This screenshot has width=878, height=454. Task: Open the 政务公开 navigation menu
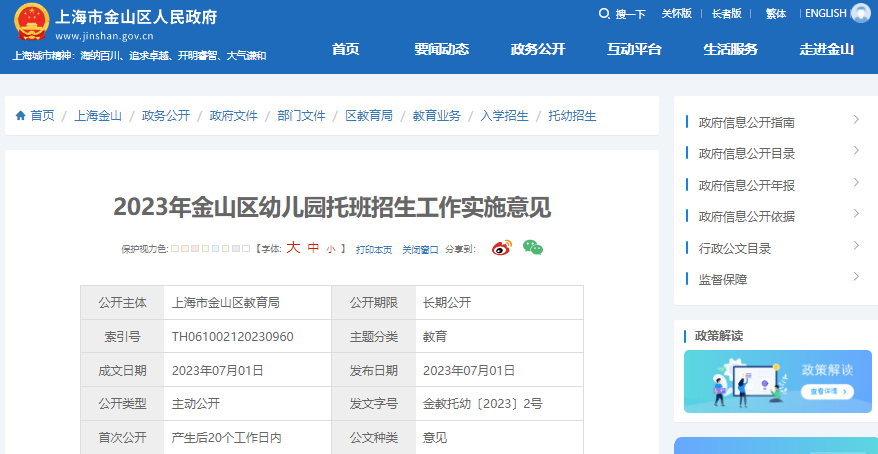click(x=538, y=49)
